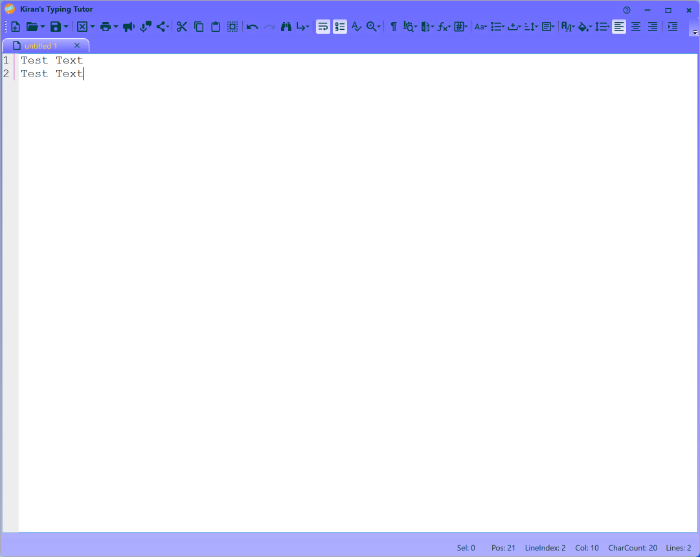Click the fx function icon
Image resolution: width=700 pixels, height=557 pixels.
(x=442, y=27)
